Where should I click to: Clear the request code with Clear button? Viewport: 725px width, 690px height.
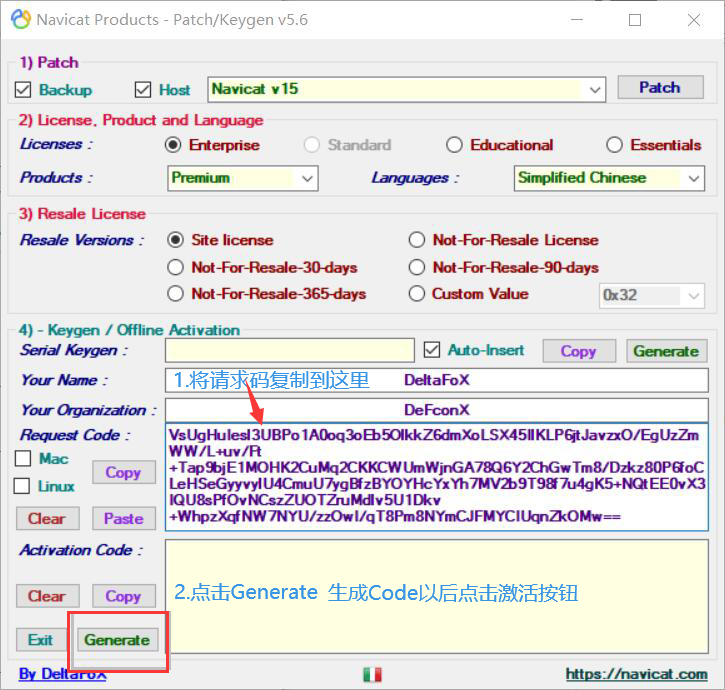48,518
